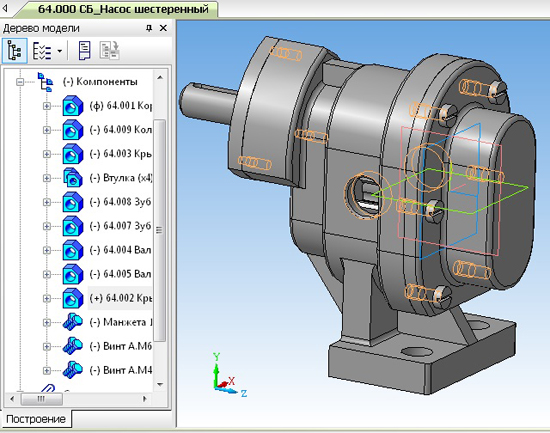550x433 pixels.
Task: Select the (-) 64.007 Зуб tree row
Action: (121, 226)
